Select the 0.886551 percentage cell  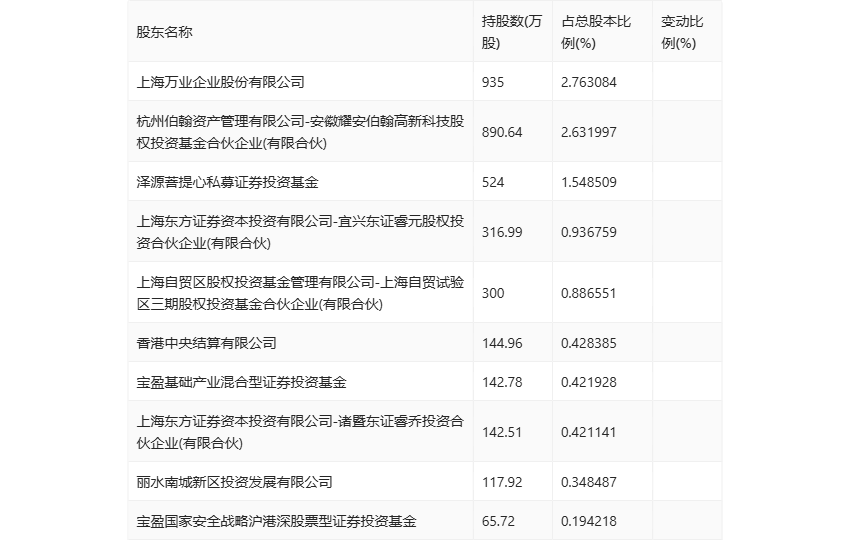589,293
